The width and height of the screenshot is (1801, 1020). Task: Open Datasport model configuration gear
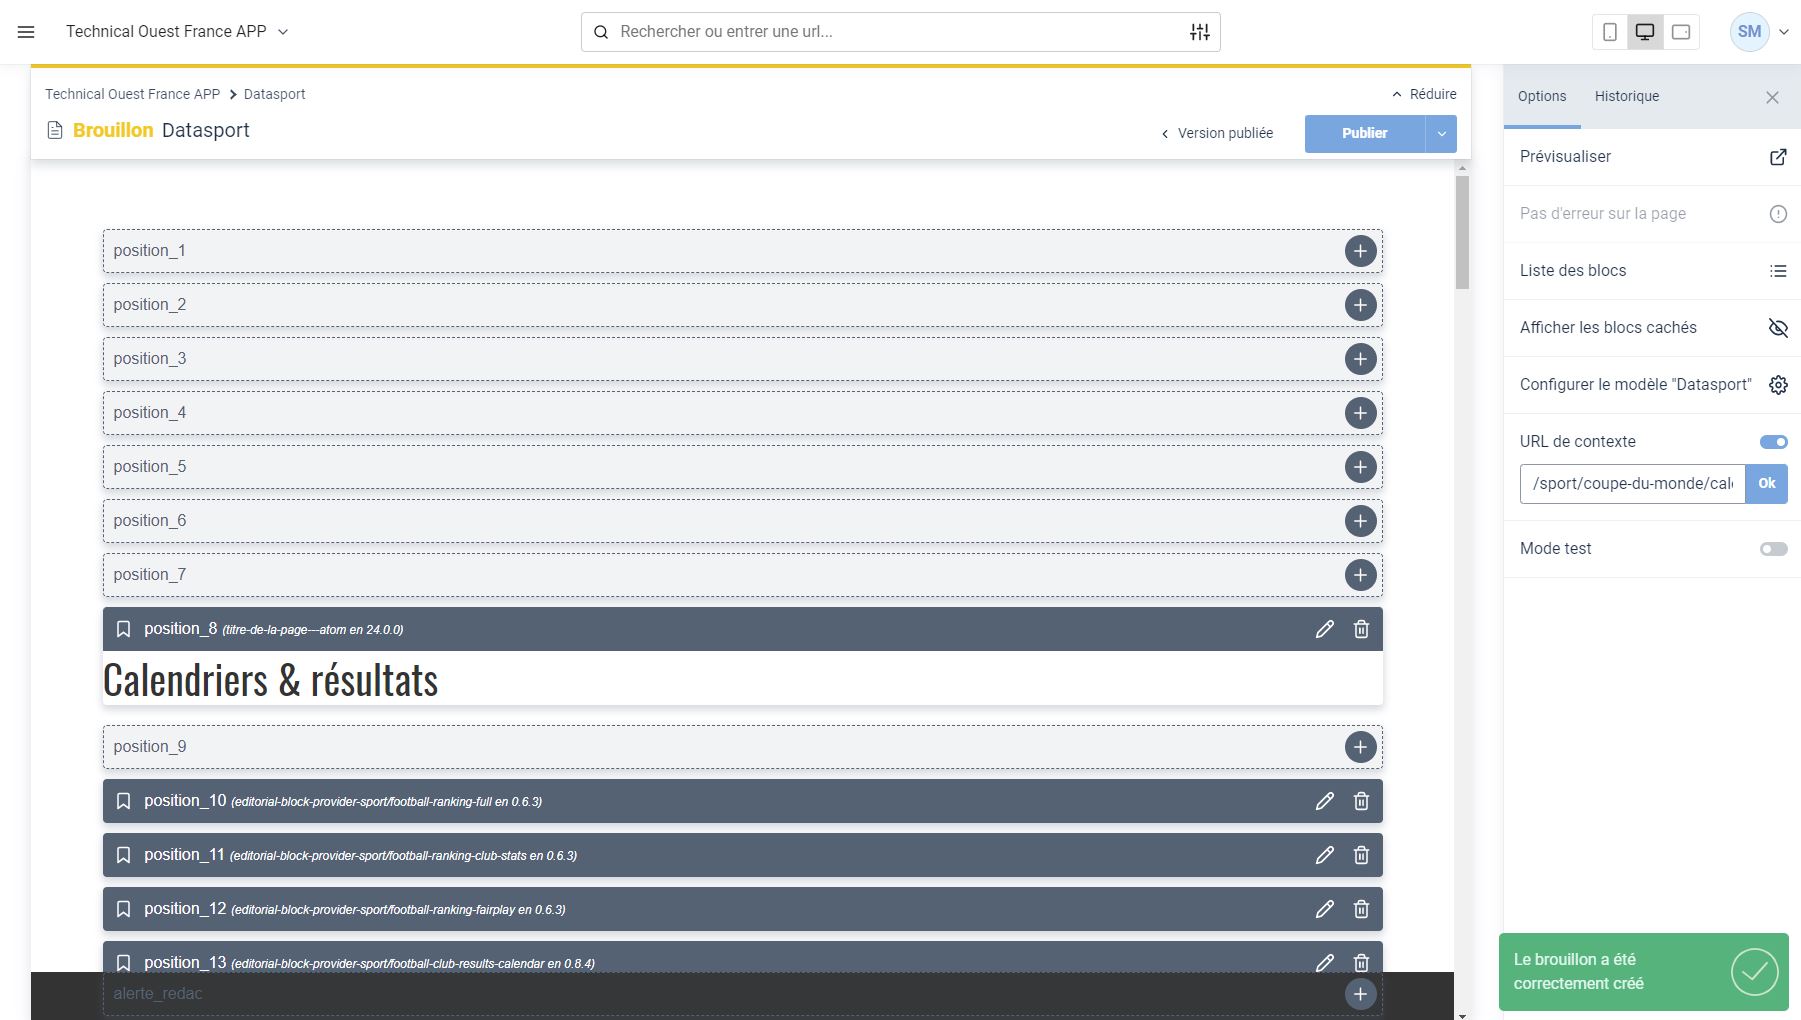1777,385
